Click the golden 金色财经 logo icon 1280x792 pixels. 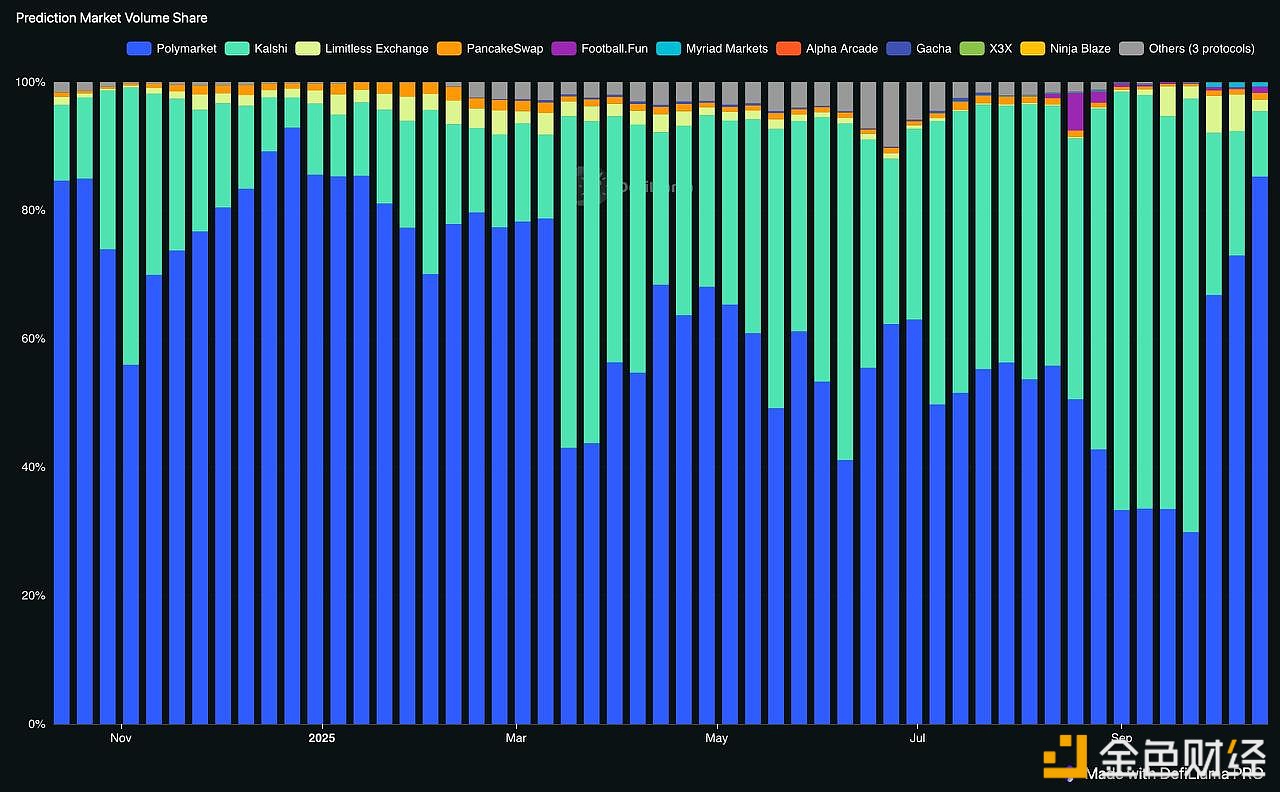[x=1065, y=754]
